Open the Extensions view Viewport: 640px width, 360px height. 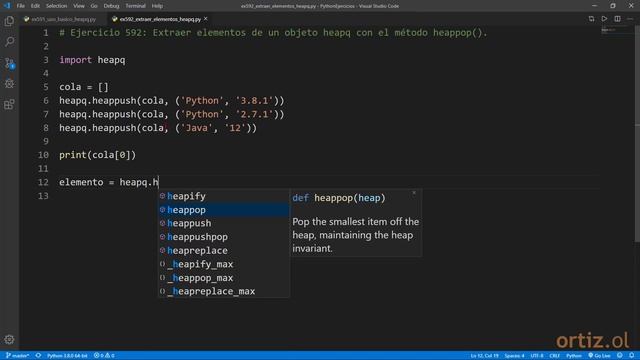click(x=9, y=104)
